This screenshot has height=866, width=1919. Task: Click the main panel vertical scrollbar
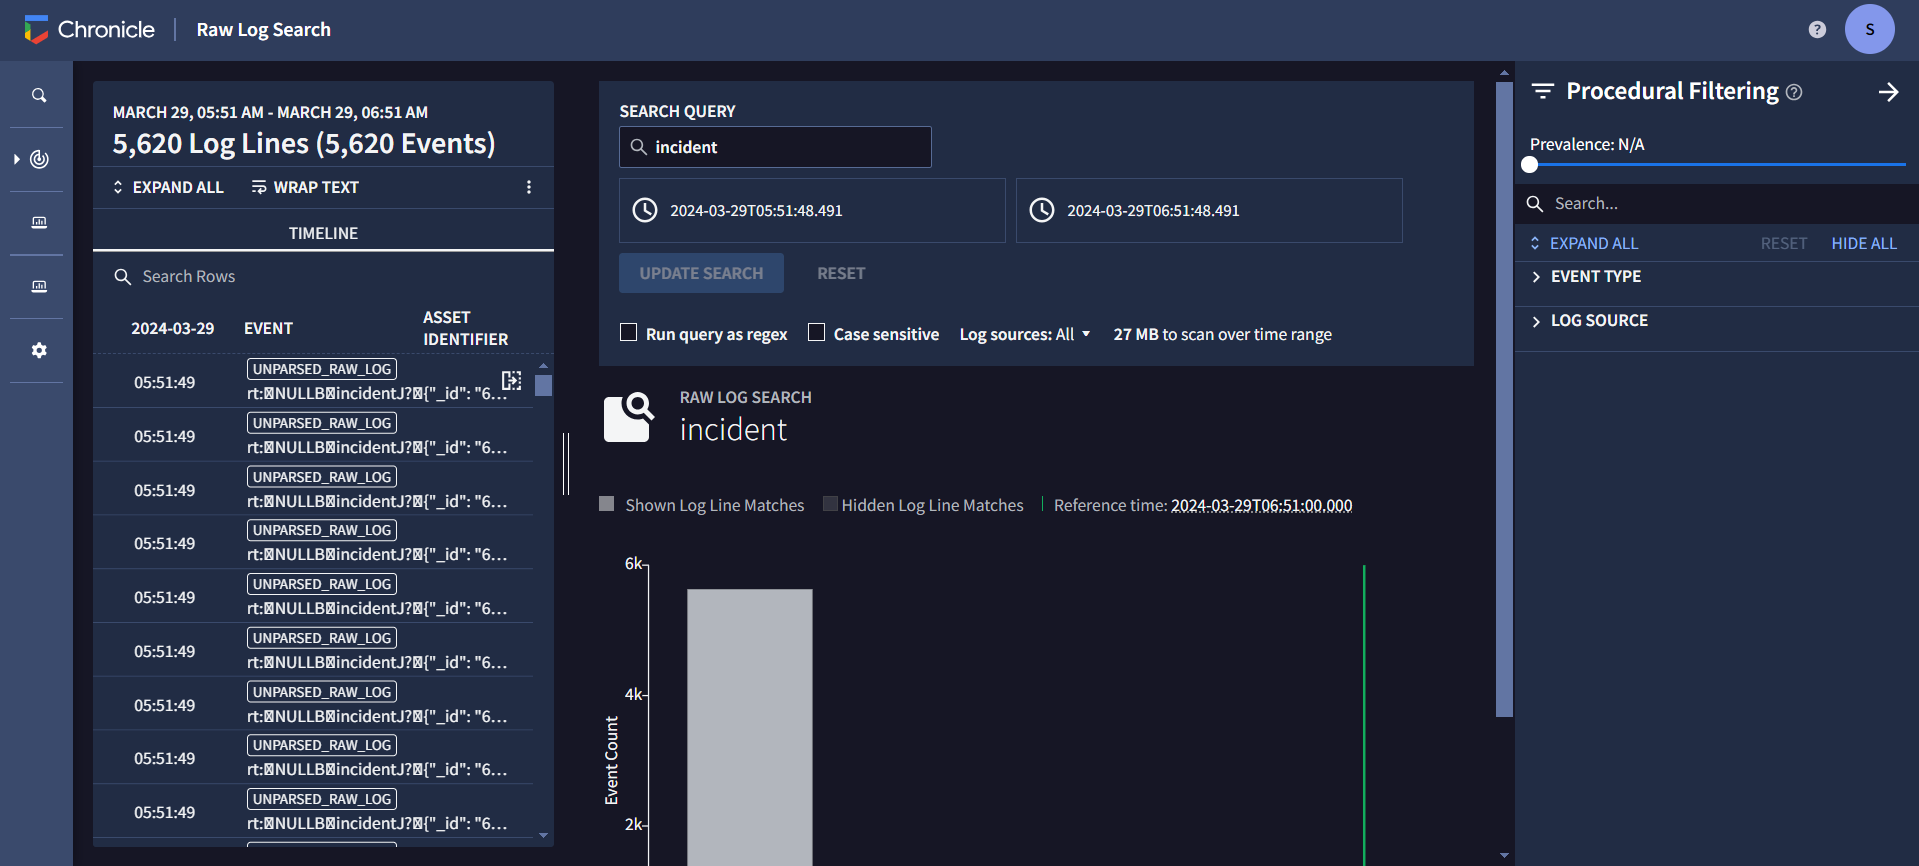1504,400
